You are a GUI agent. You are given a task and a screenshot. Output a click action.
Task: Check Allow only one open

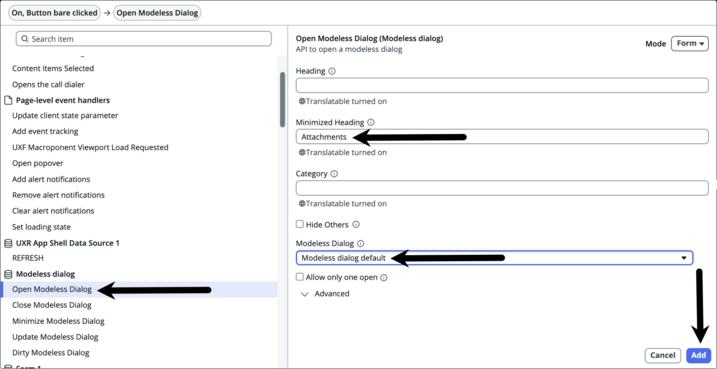pyautogui.click(x=300, y=277)
